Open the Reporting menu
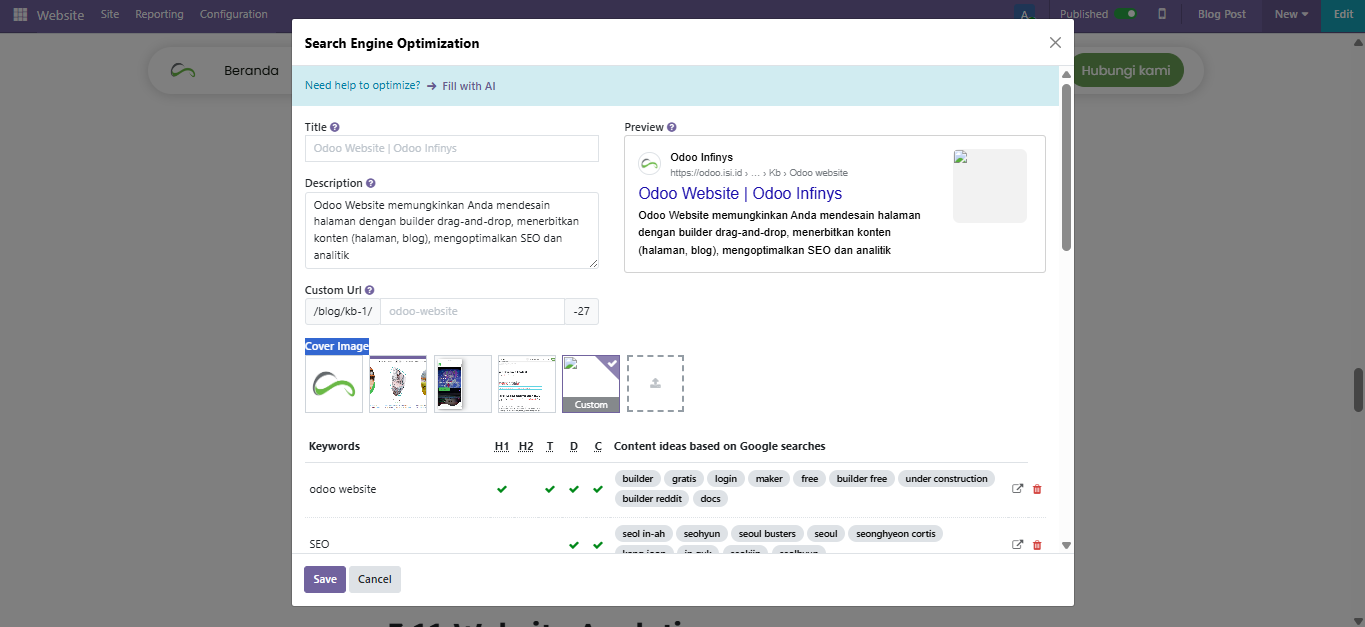1365x627 pixels. [159, 14]
